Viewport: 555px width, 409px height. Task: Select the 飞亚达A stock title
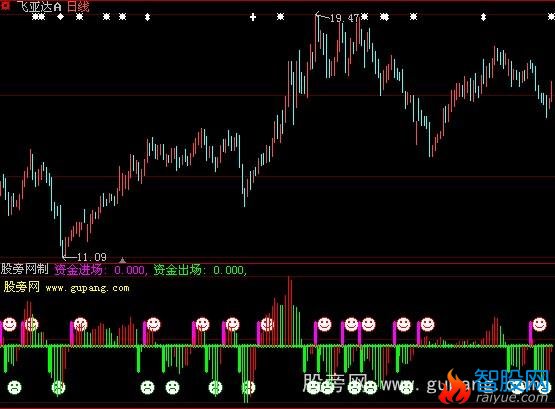point(39,7)
